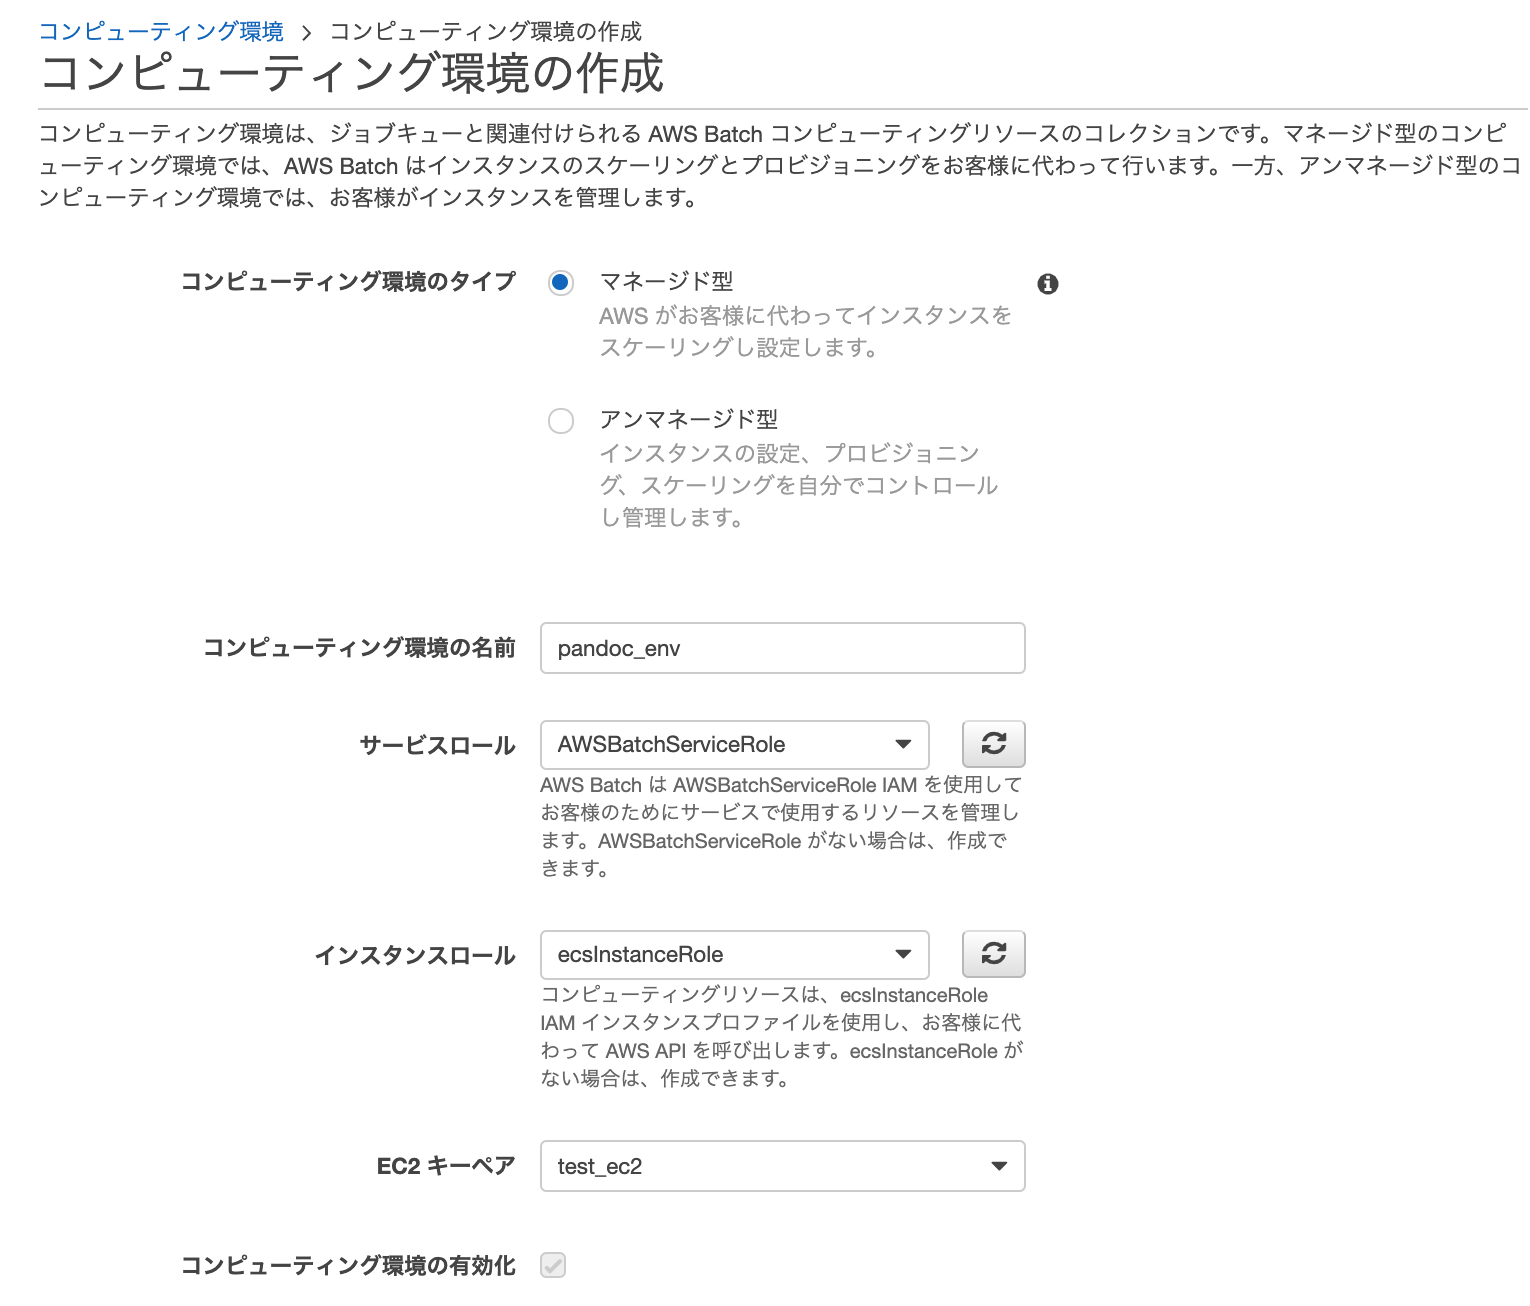
Task: Click the インスタンスロール field label
Action: pyautogui.click(x=415, y=956)
